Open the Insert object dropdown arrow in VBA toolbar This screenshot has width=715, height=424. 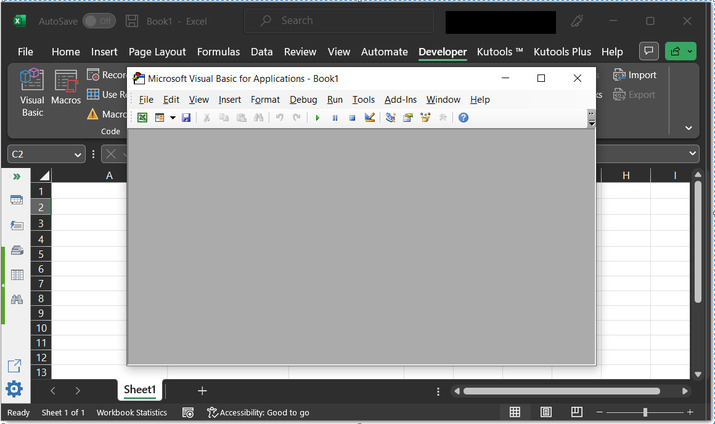point(173,118)
